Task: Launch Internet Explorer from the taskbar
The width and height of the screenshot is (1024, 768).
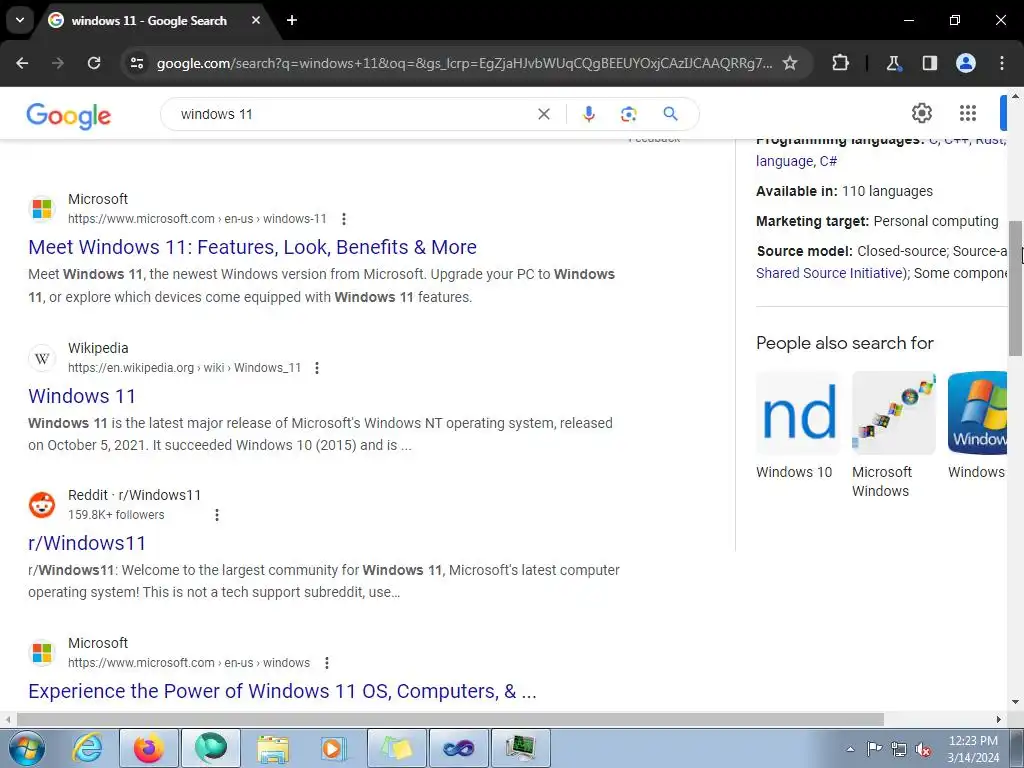Action: (x=88, y=748)
